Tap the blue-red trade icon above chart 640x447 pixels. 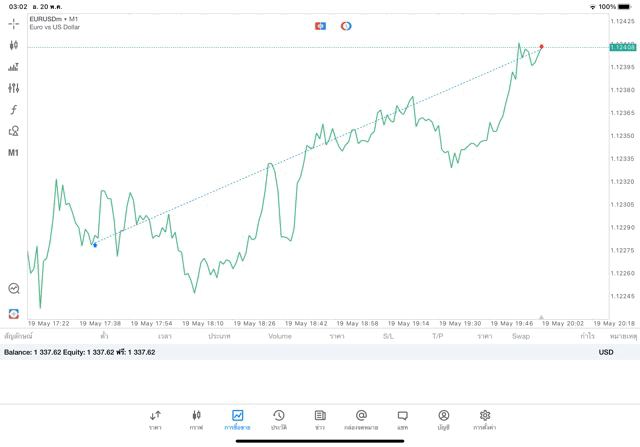pos(320,26)
